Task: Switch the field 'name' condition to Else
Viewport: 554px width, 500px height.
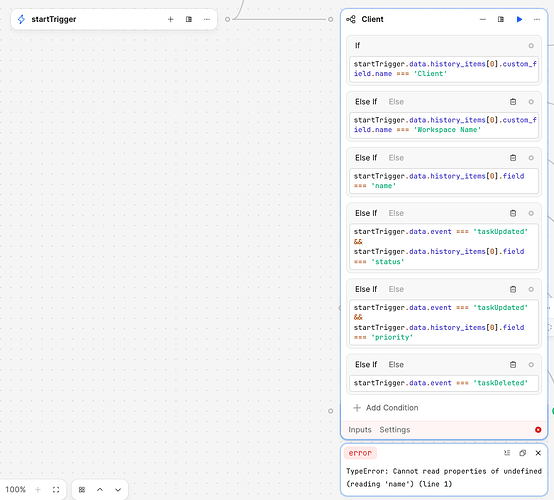Action: 396,158
